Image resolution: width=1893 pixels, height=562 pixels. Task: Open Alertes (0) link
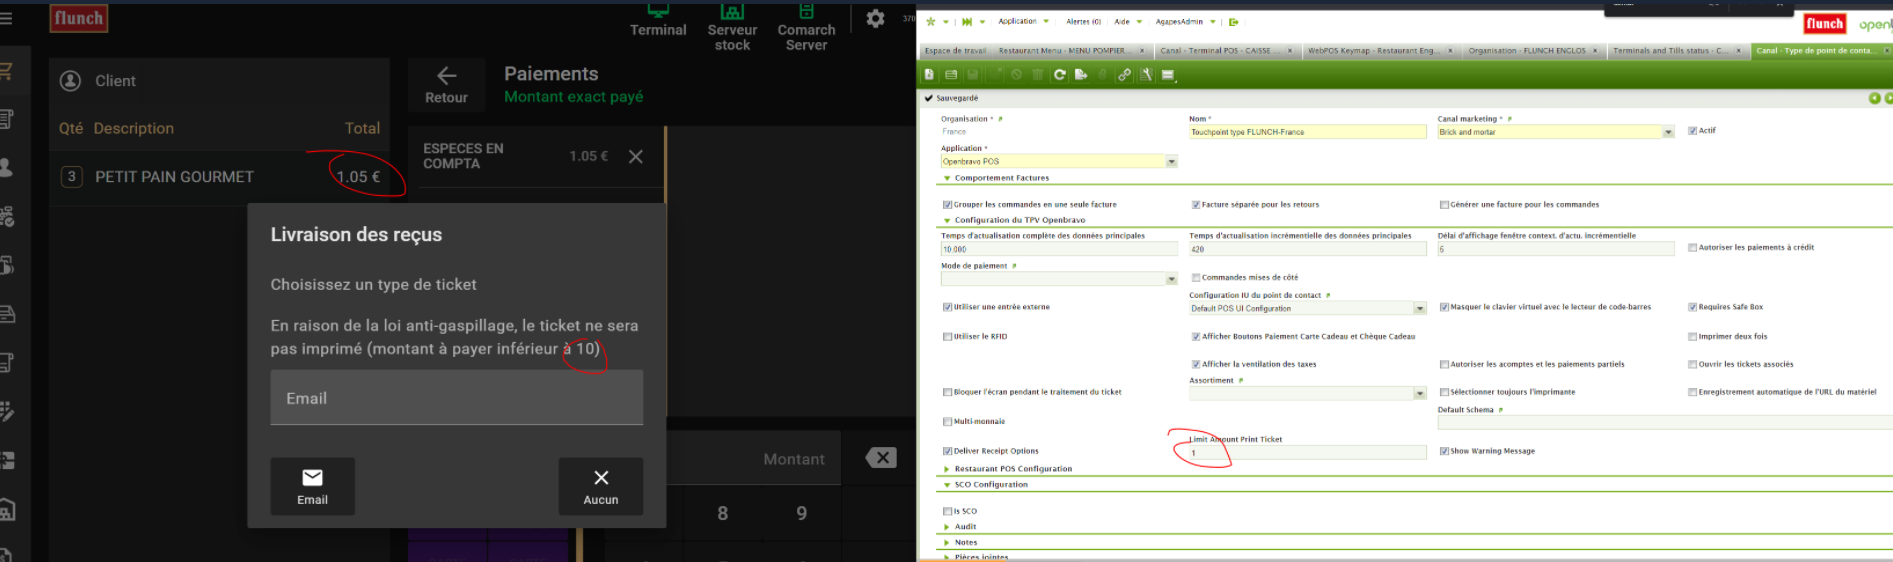click(1083, 21)
